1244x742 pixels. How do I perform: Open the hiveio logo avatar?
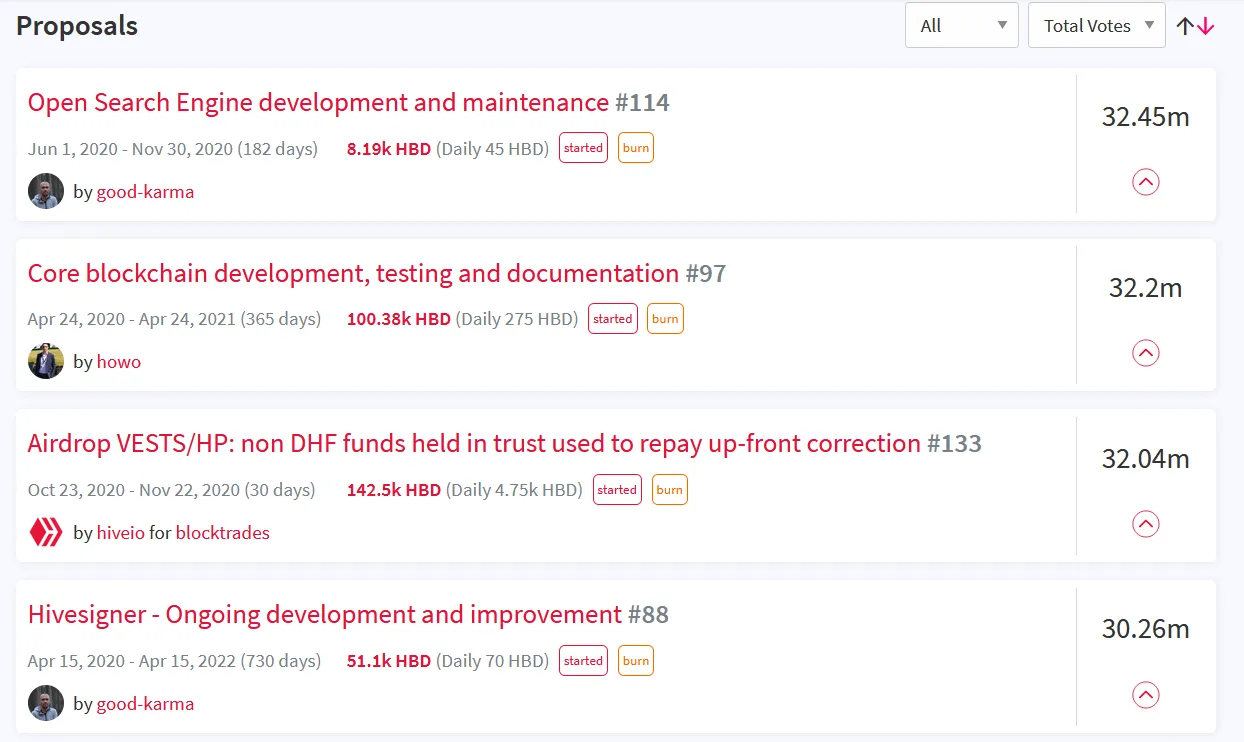click(46, 532)
